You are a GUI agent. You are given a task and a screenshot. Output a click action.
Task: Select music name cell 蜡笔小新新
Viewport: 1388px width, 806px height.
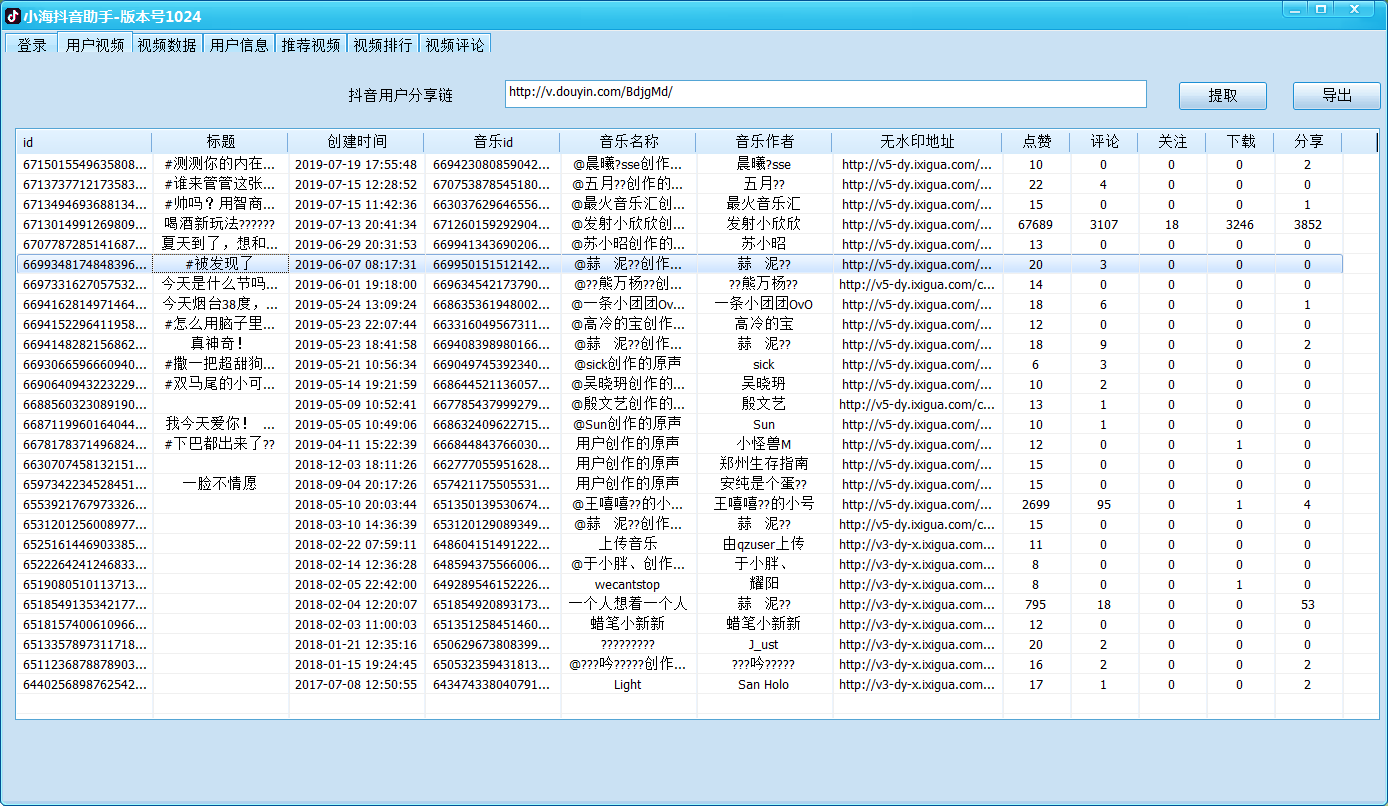pos(629,624)
